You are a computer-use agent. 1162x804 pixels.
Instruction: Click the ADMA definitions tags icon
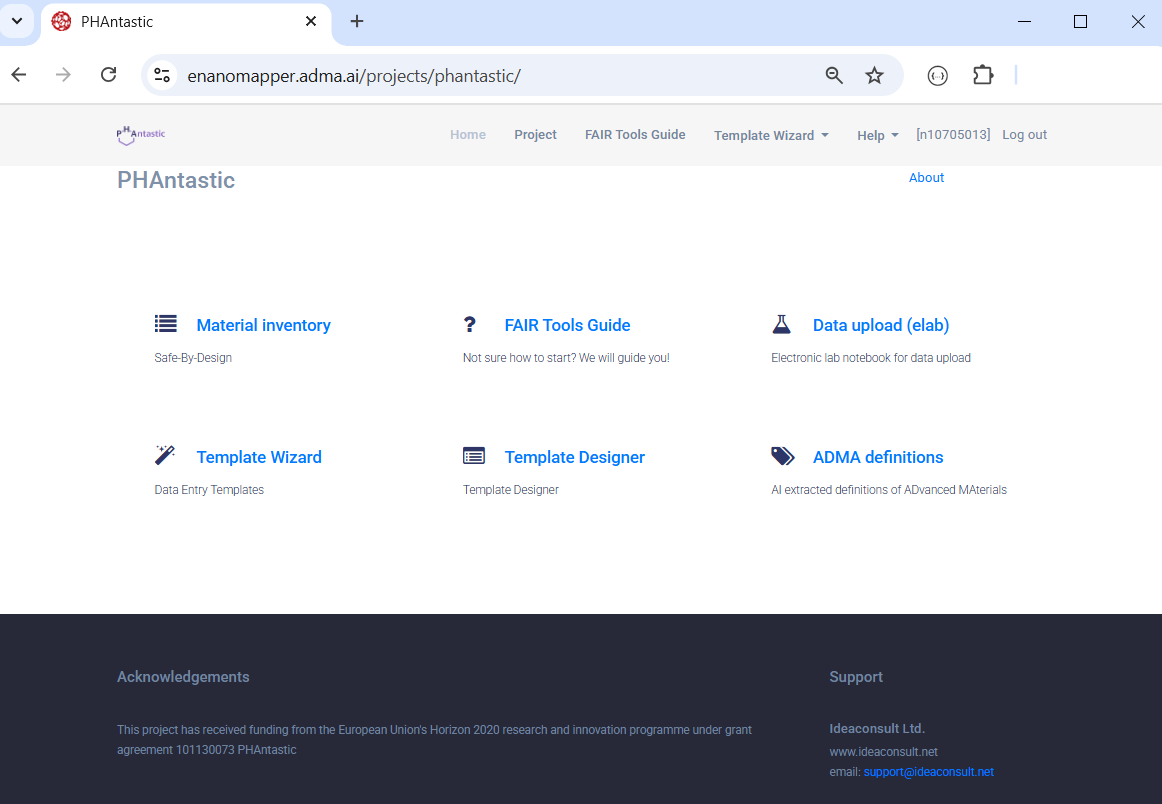(783, 456)
